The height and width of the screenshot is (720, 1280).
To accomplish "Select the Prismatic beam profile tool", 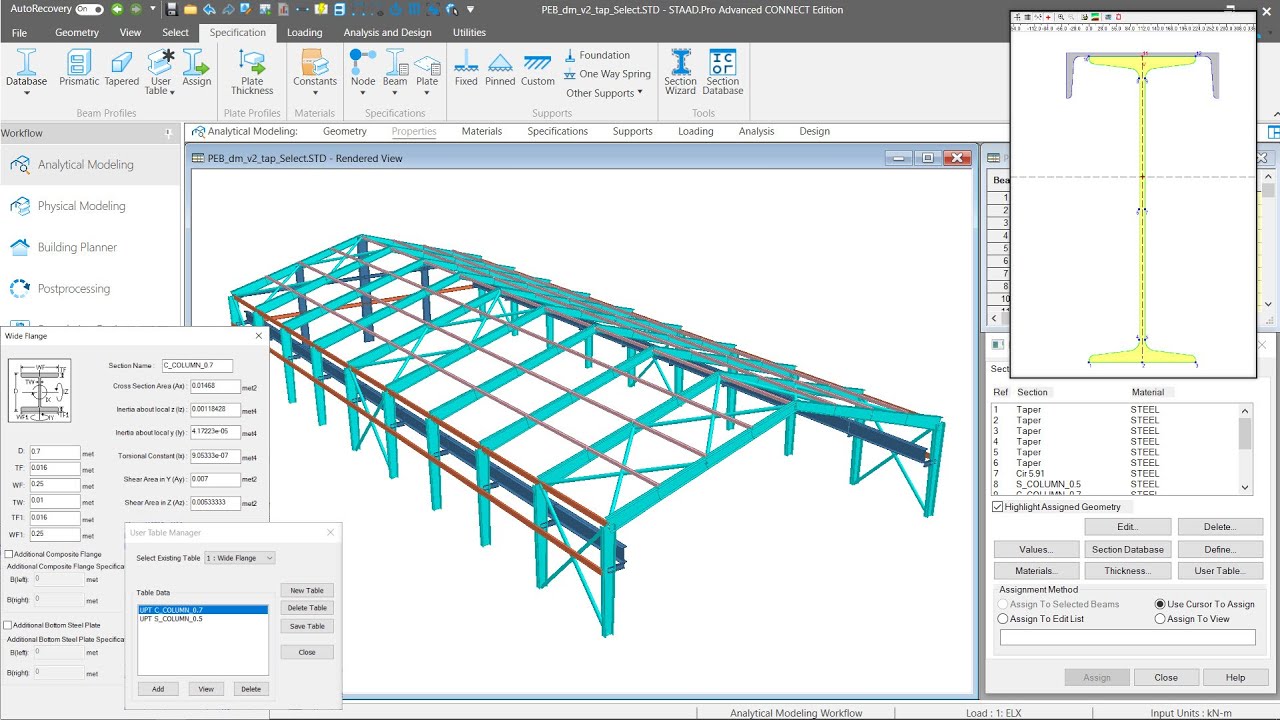I will [x=79, y=70].
